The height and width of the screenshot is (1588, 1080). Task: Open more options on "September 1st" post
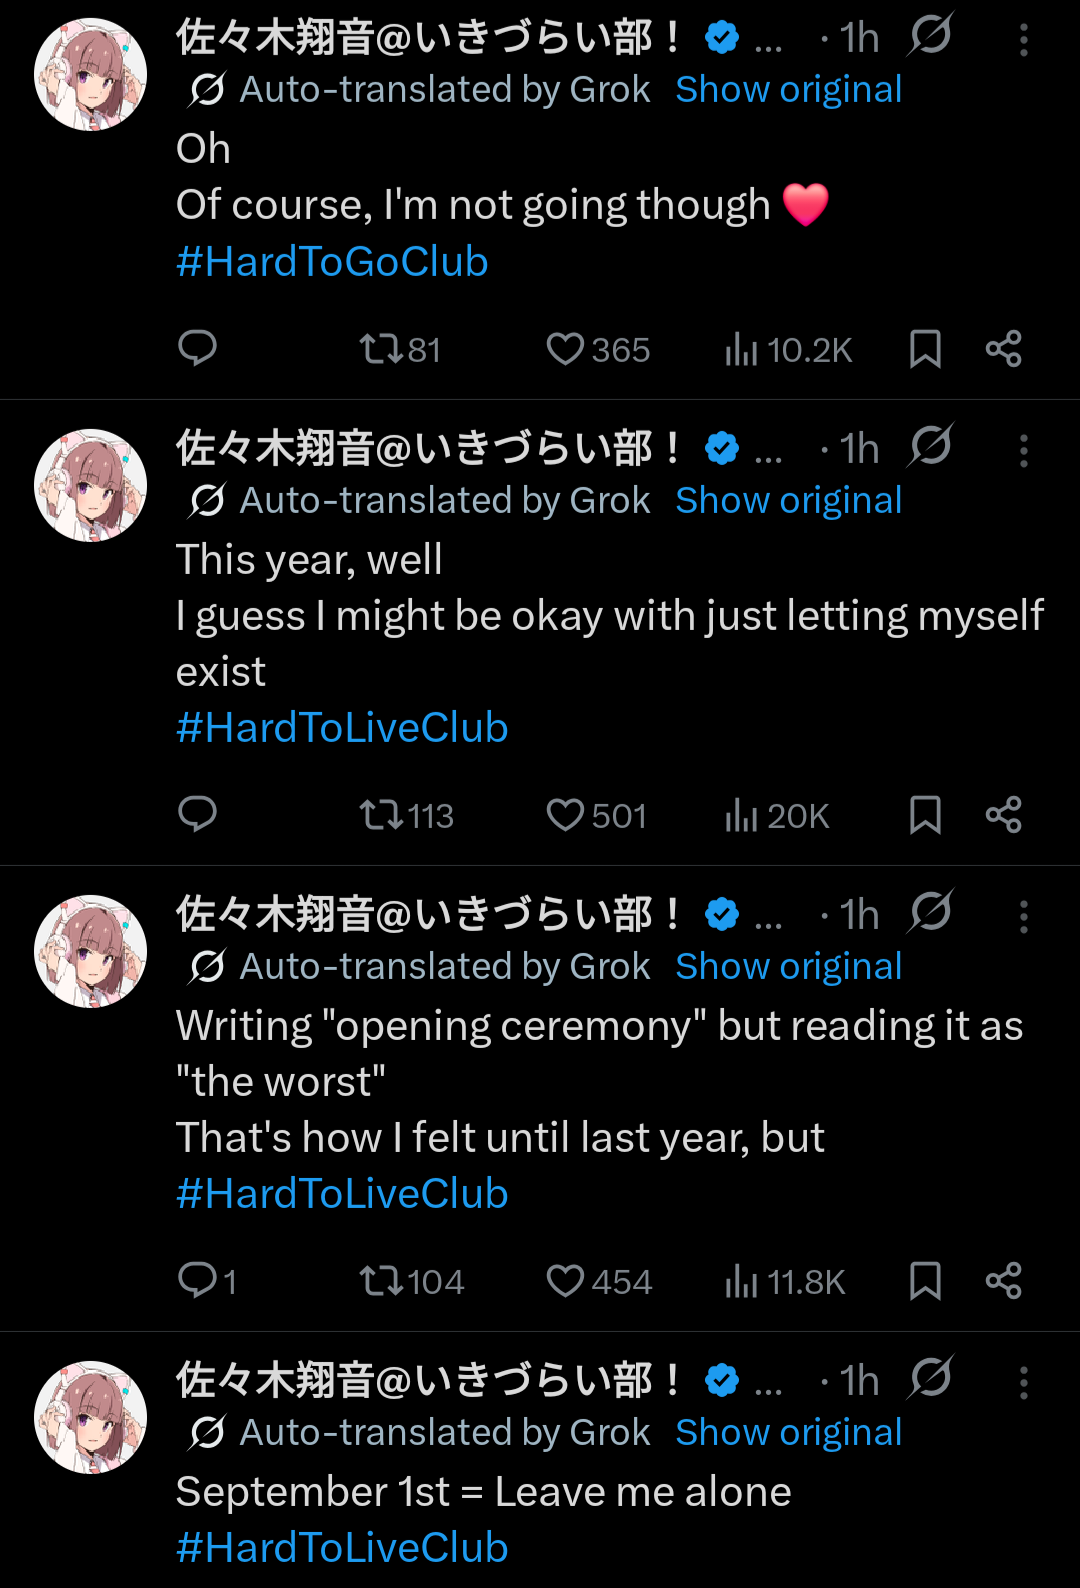coord(1023,1383)
